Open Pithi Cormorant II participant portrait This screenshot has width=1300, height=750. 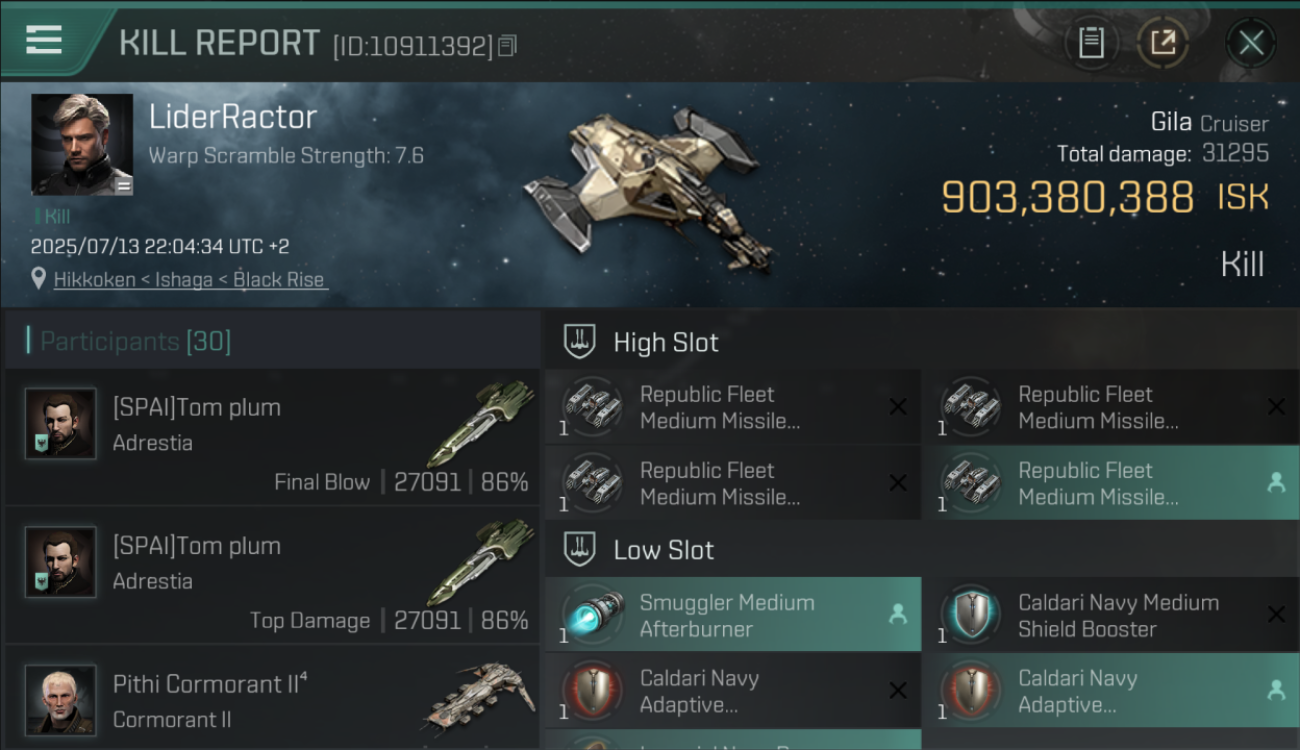click(60, 700)
